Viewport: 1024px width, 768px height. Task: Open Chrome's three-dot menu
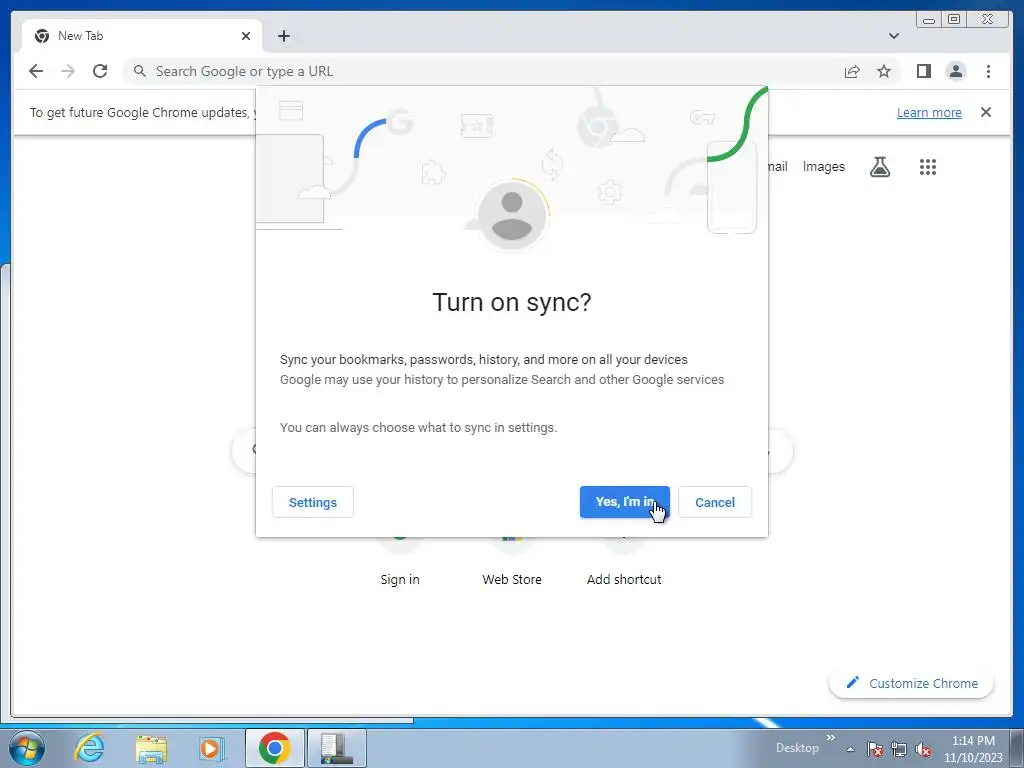(988, 71)
